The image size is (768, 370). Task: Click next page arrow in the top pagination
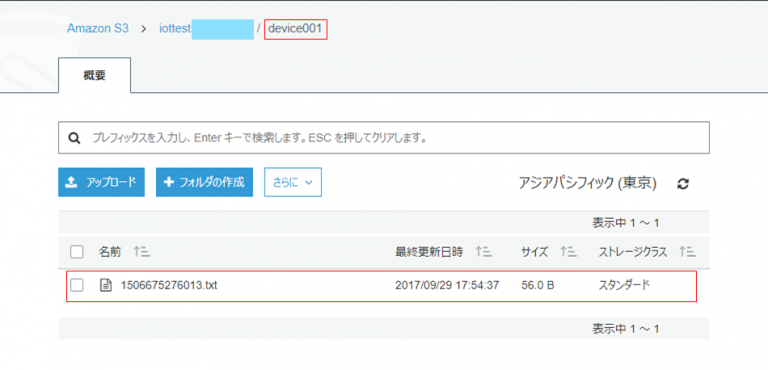[x=670, y=223]
